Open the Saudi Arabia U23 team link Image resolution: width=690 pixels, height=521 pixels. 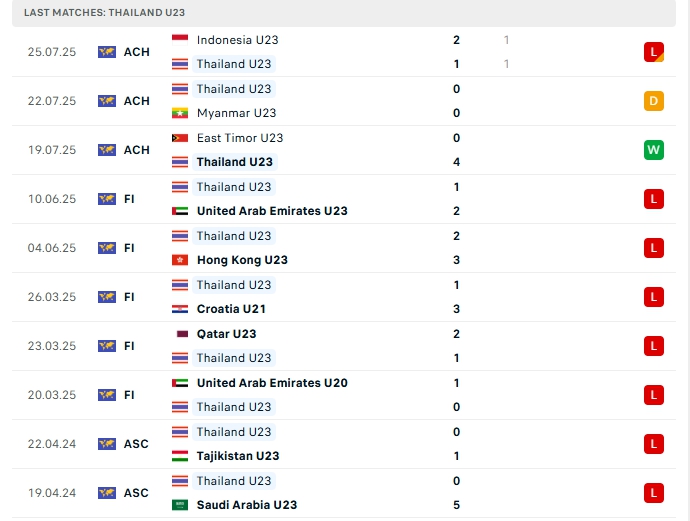[x=247, y=505]
